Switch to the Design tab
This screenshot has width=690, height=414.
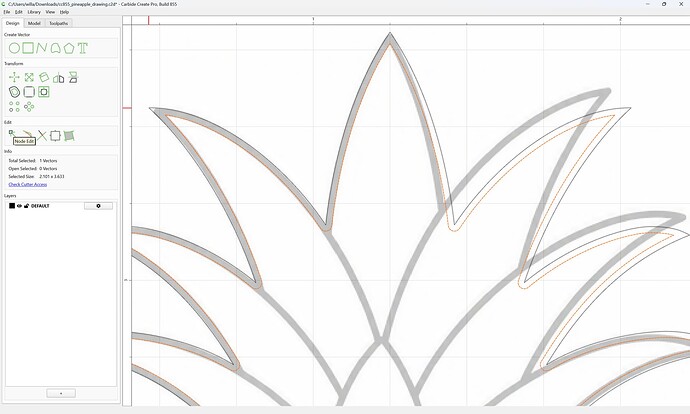click(x=12, y=23)
